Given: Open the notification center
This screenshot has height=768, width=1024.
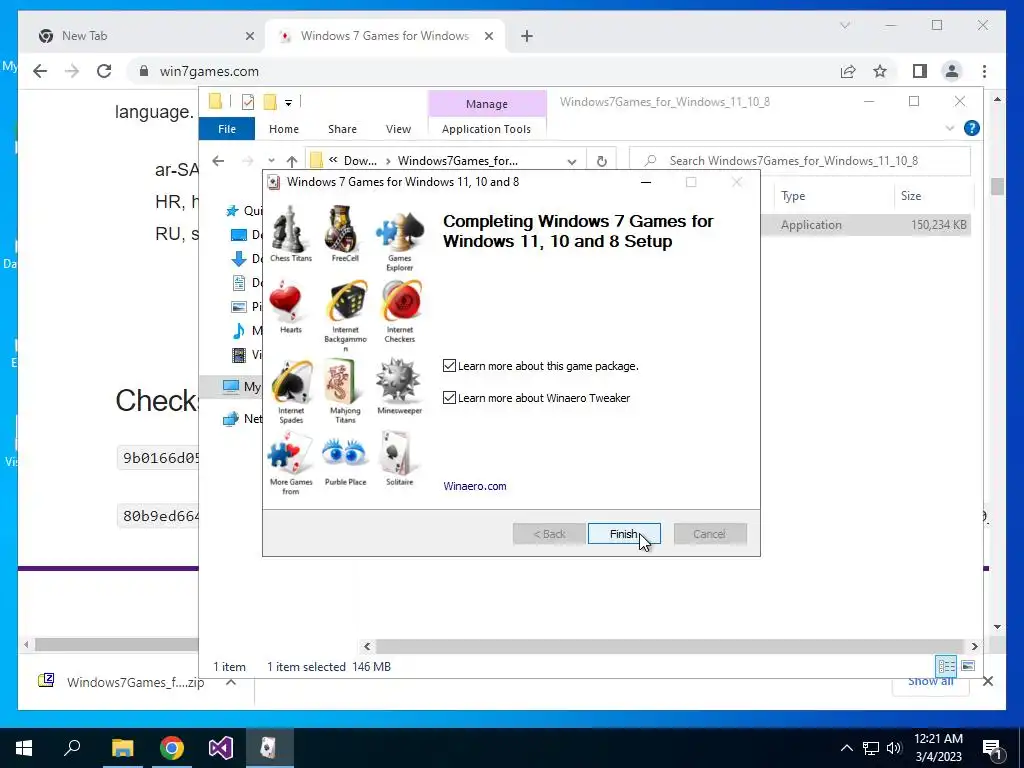Looking at the screenshot, I should pyautogui.click(x=993, y=748).
